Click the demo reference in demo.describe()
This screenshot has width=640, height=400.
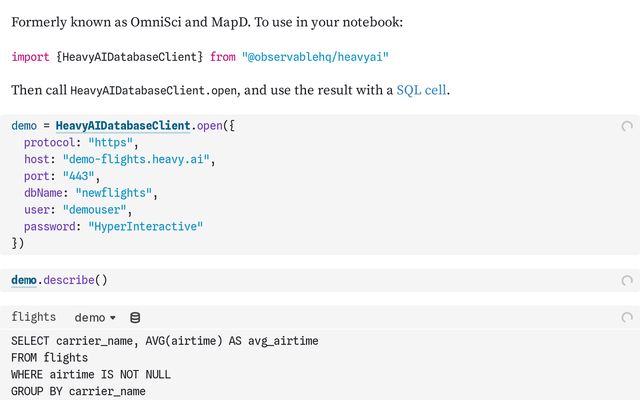24,280
